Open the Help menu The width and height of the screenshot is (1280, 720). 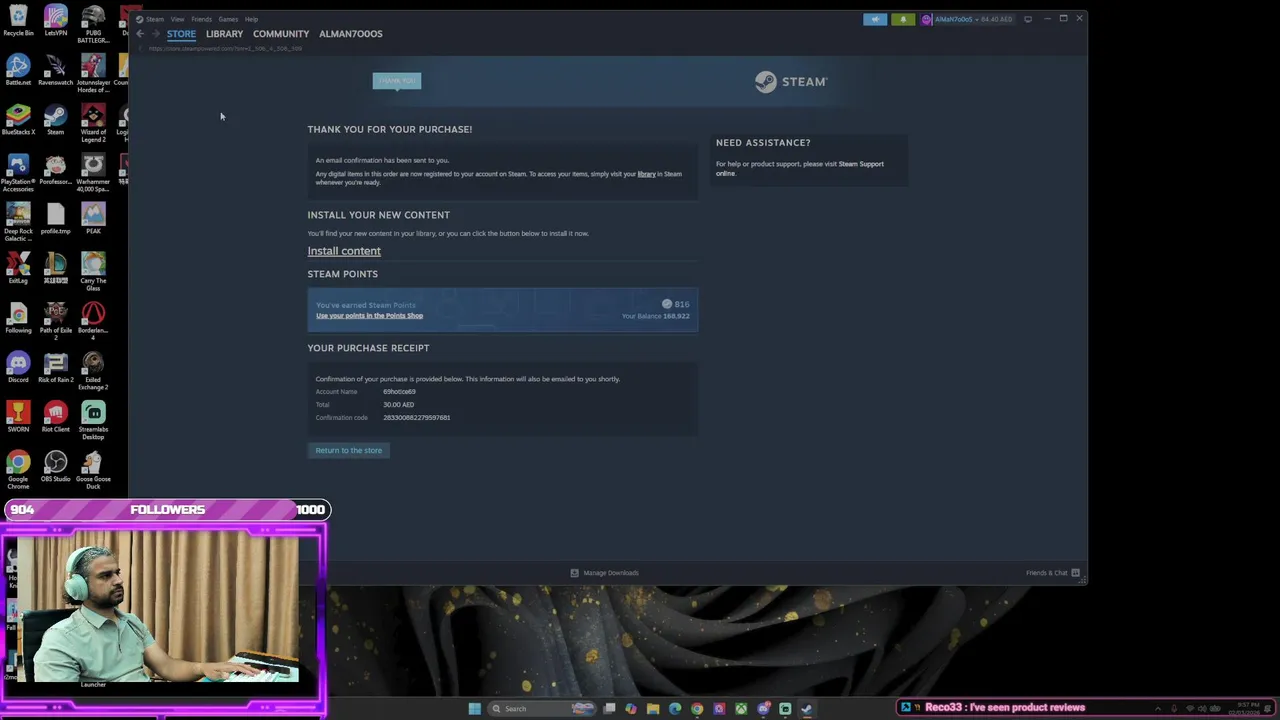(x=251, y=19)
